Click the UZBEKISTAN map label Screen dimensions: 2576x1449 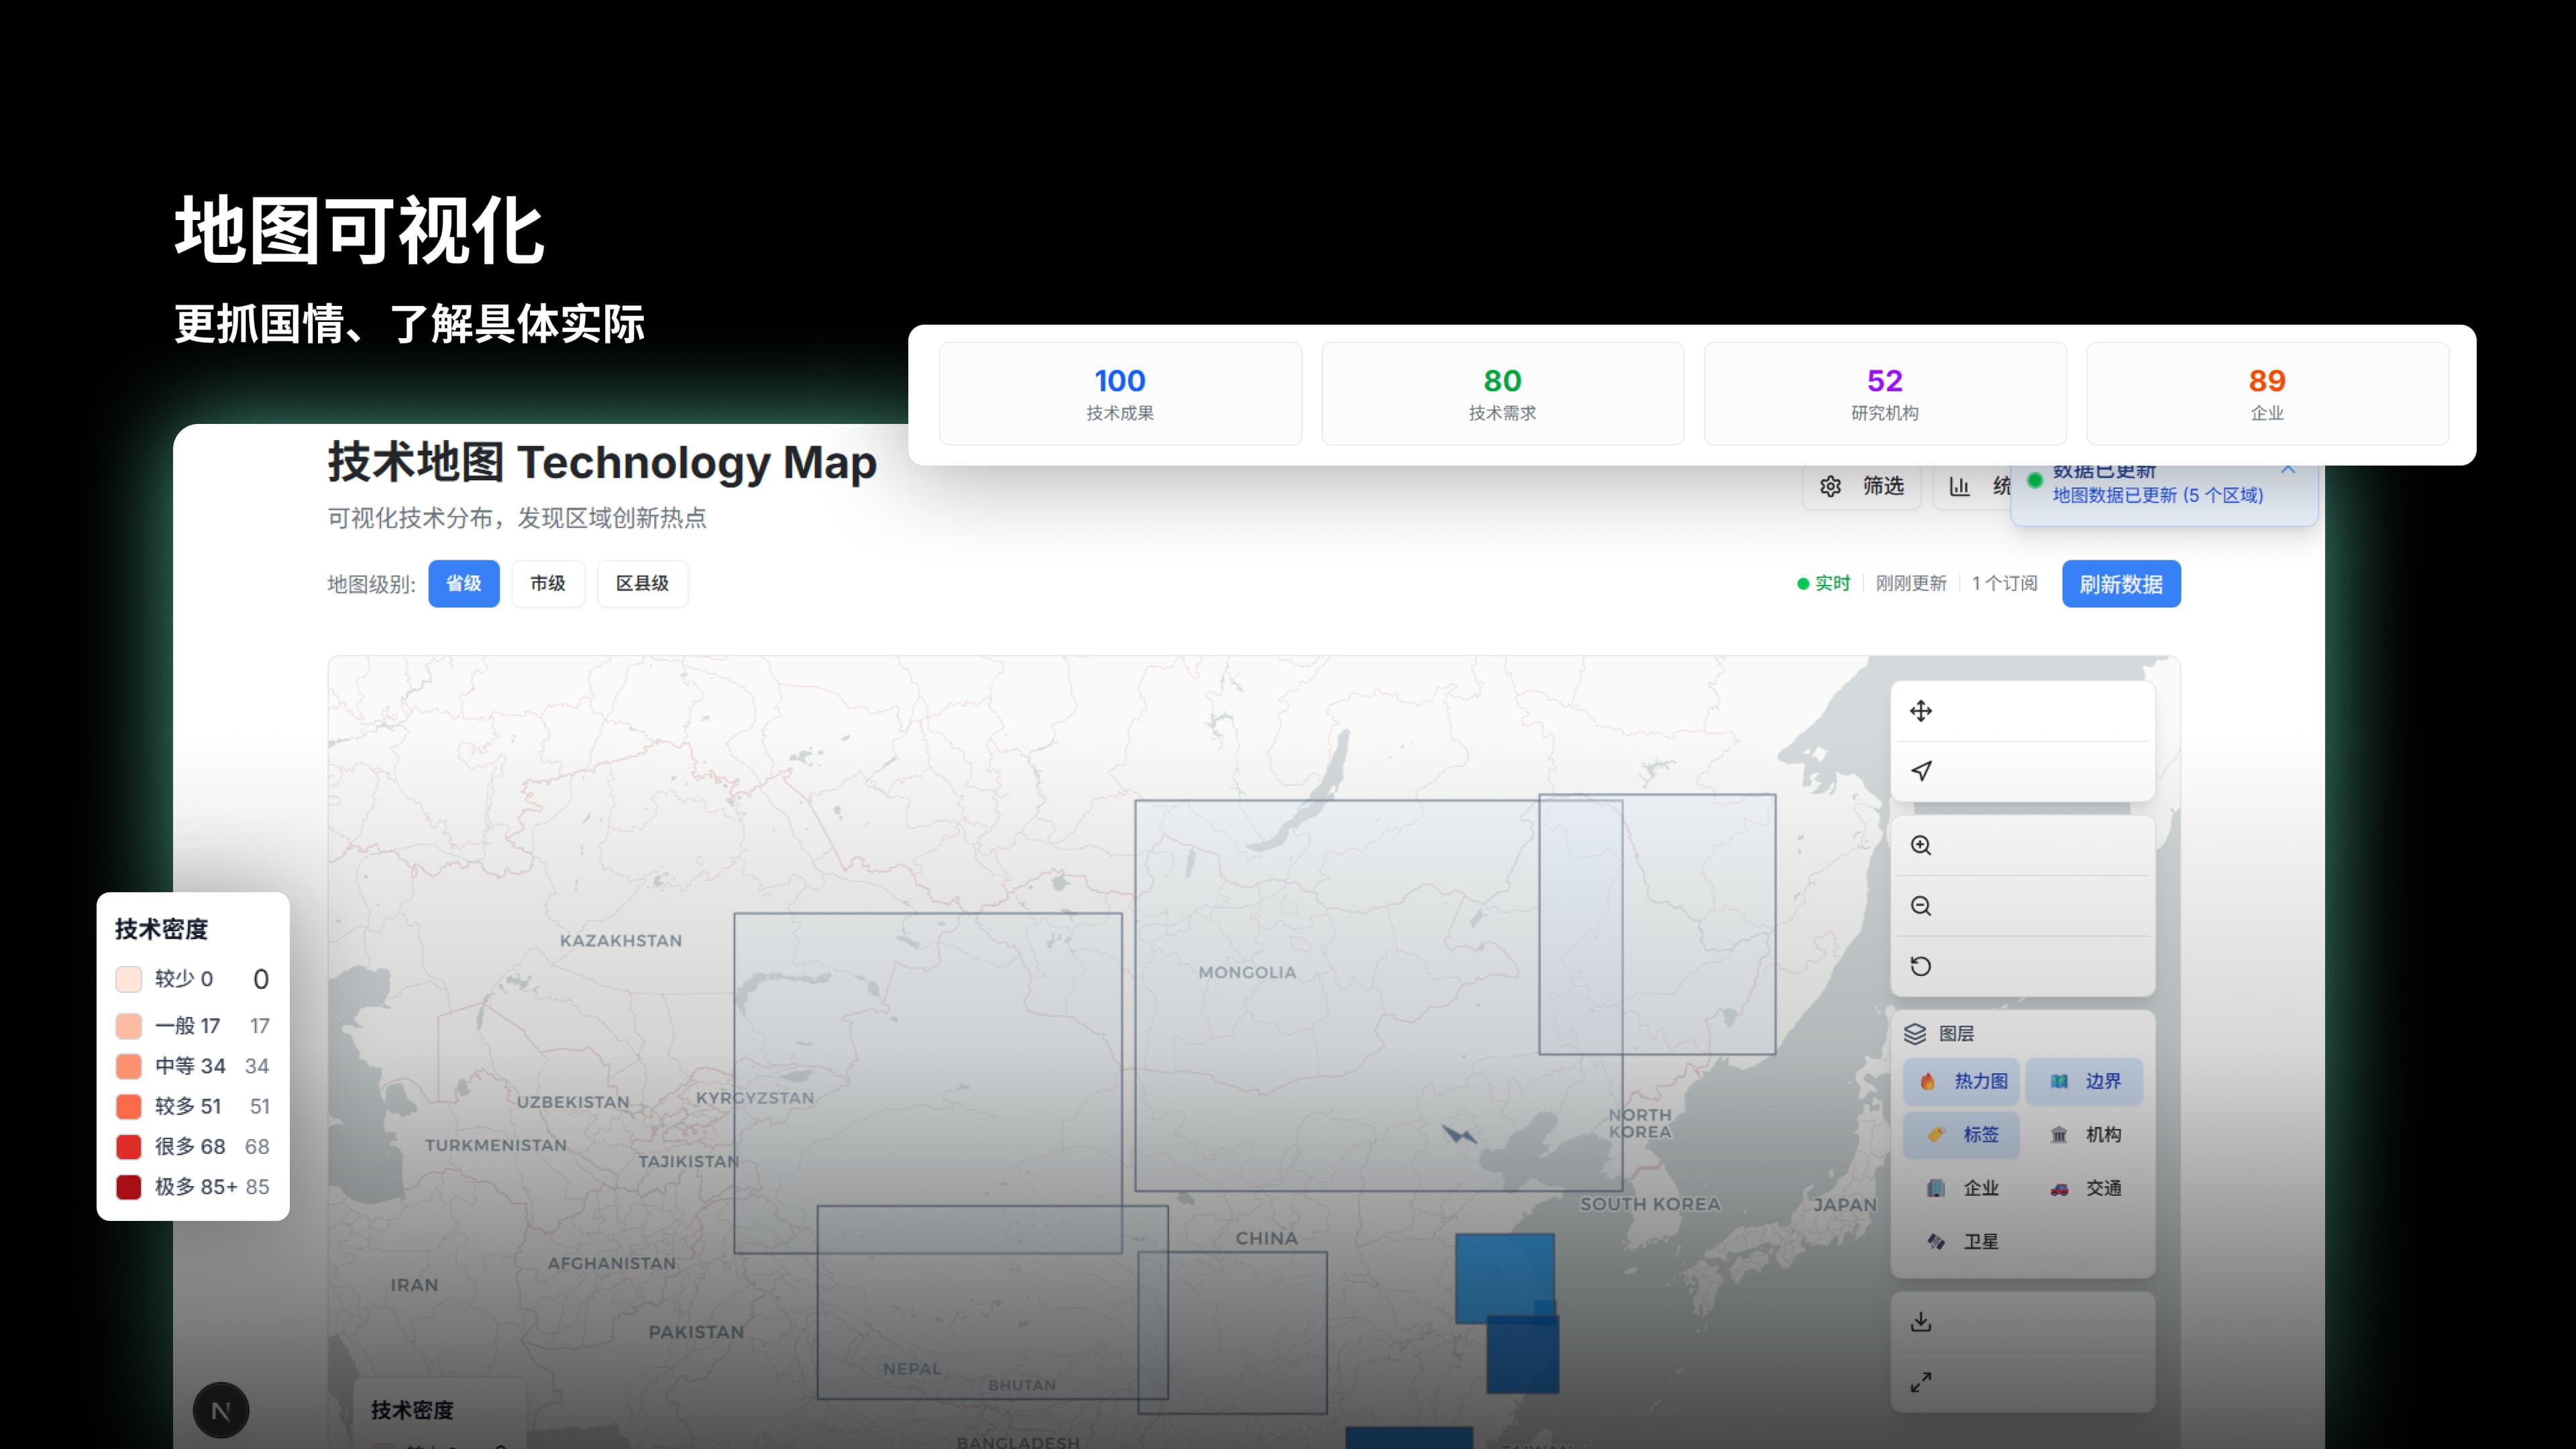point(573,1102)
